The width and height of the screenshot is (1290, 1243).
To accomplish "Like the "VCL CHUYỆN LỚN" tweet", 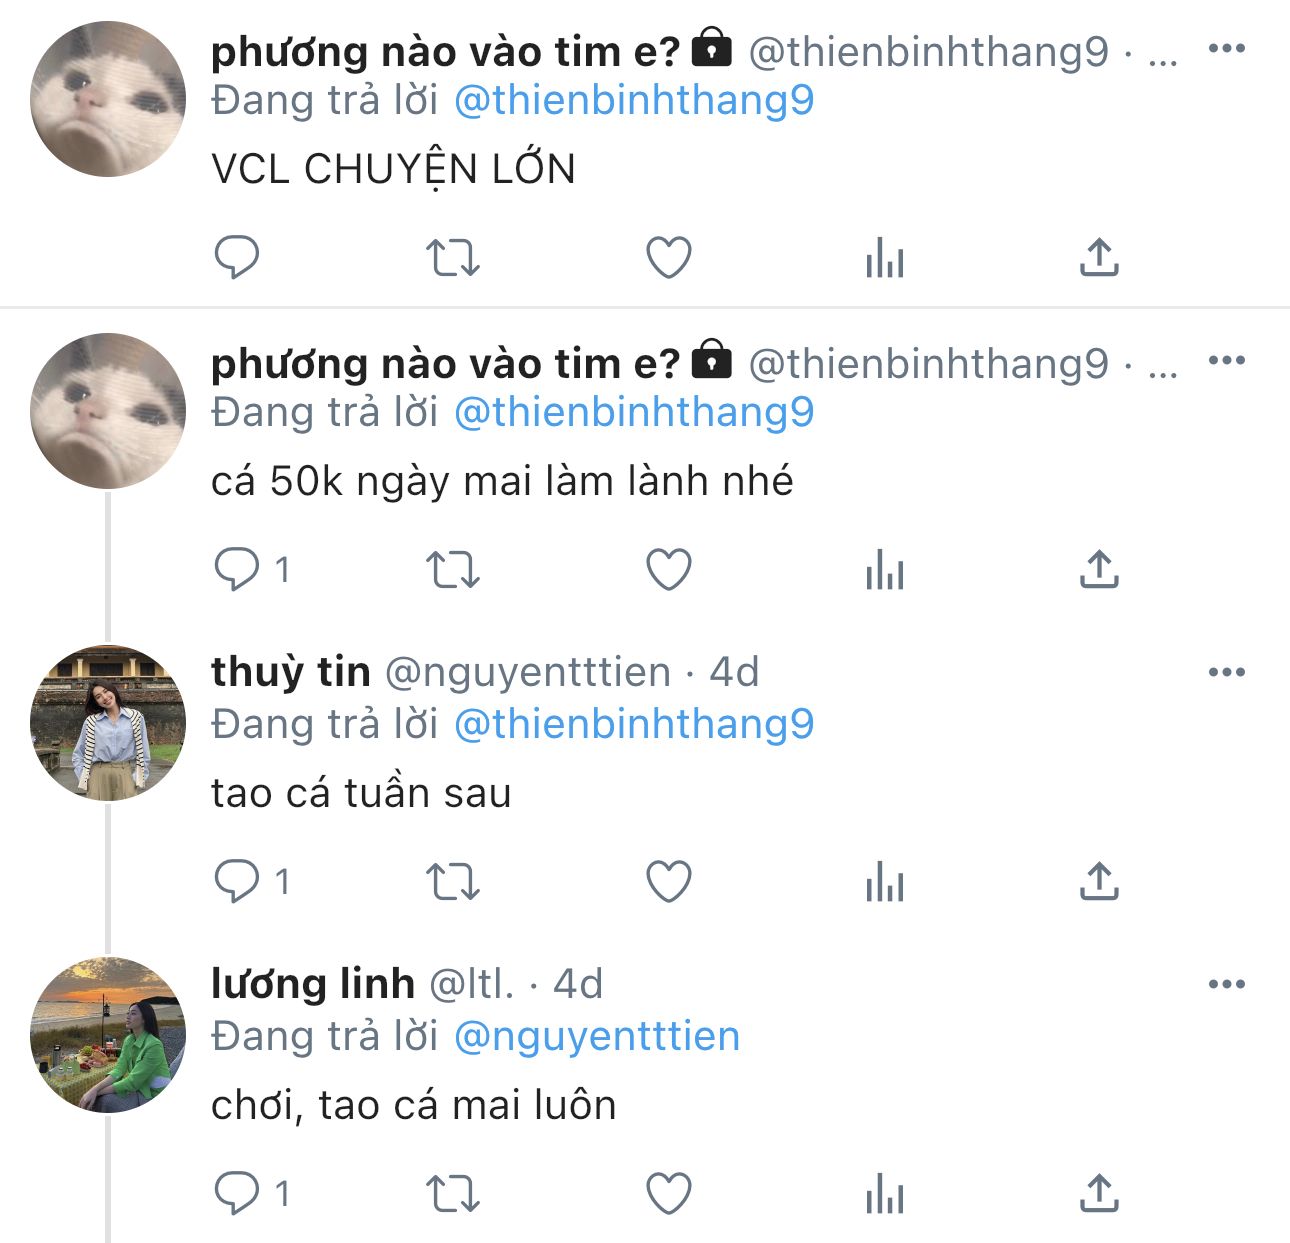I will 669,258.
